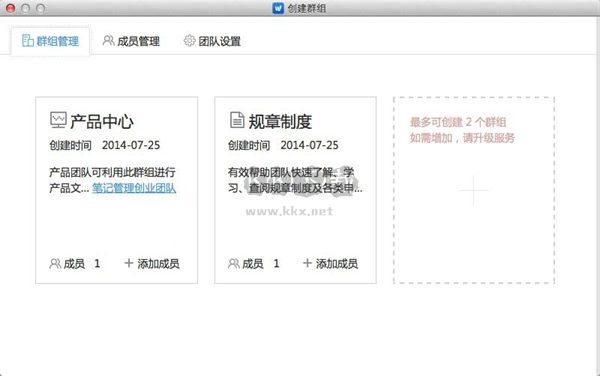Viewport: 600px width, 376px height.
Task: Open the 团队设置 tab
Action: (x=212, y=41)
